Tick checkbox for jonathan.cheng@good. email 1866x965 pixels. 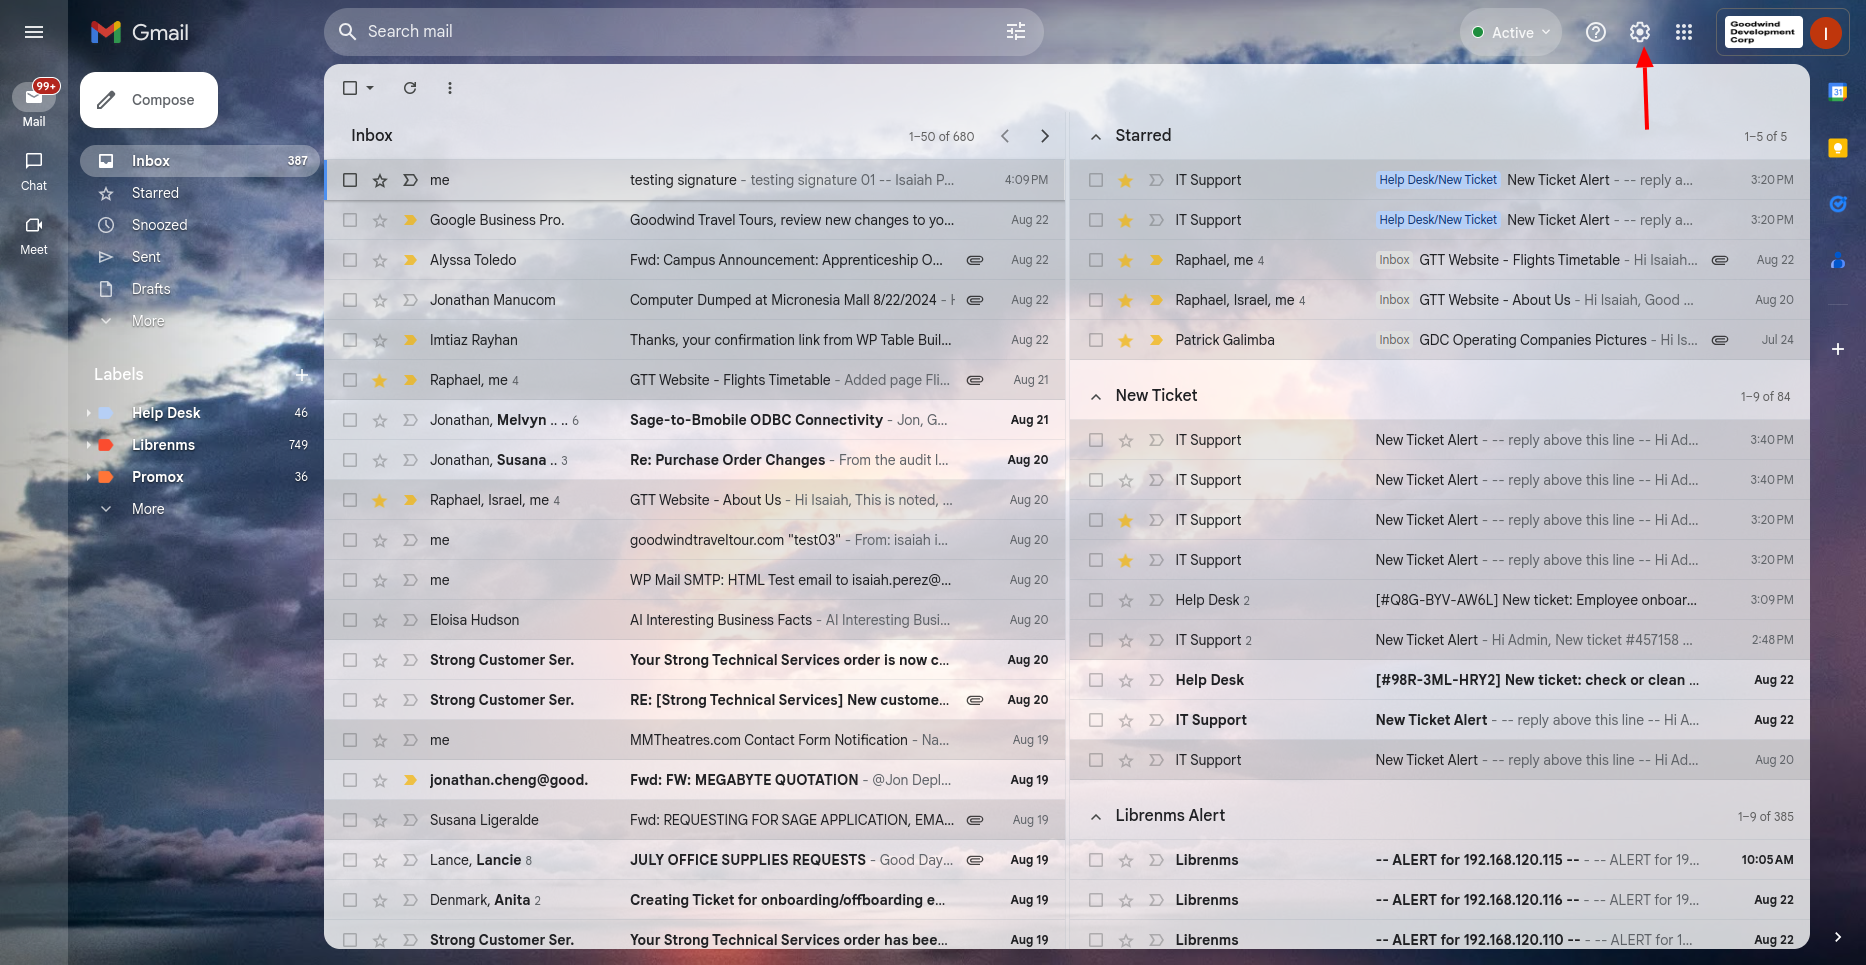(x=350, y=780)
